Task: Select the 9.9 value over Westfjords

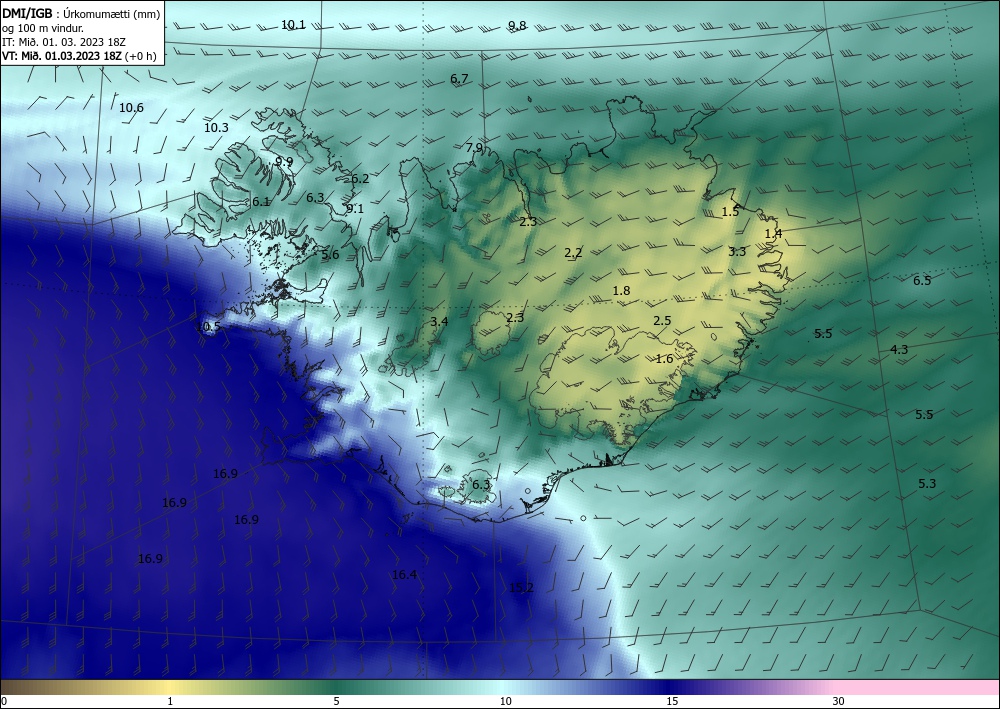Action: (284, 161)
